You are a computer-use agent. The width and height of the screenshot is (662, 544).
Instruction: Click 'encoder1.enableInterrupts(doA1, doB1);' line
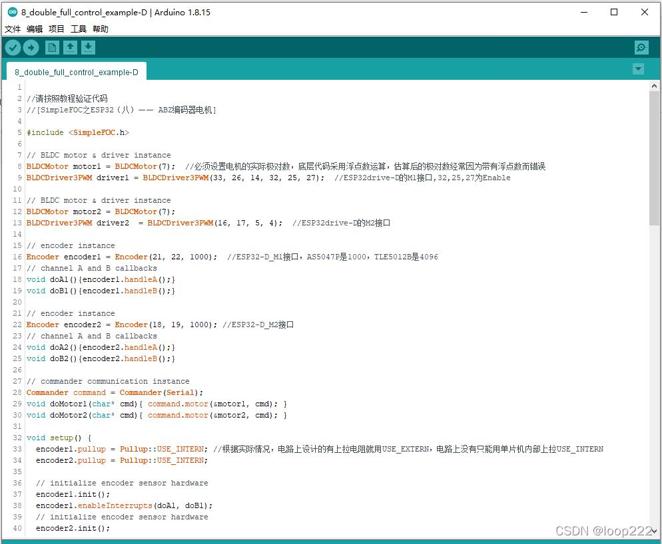coord(124,506)
